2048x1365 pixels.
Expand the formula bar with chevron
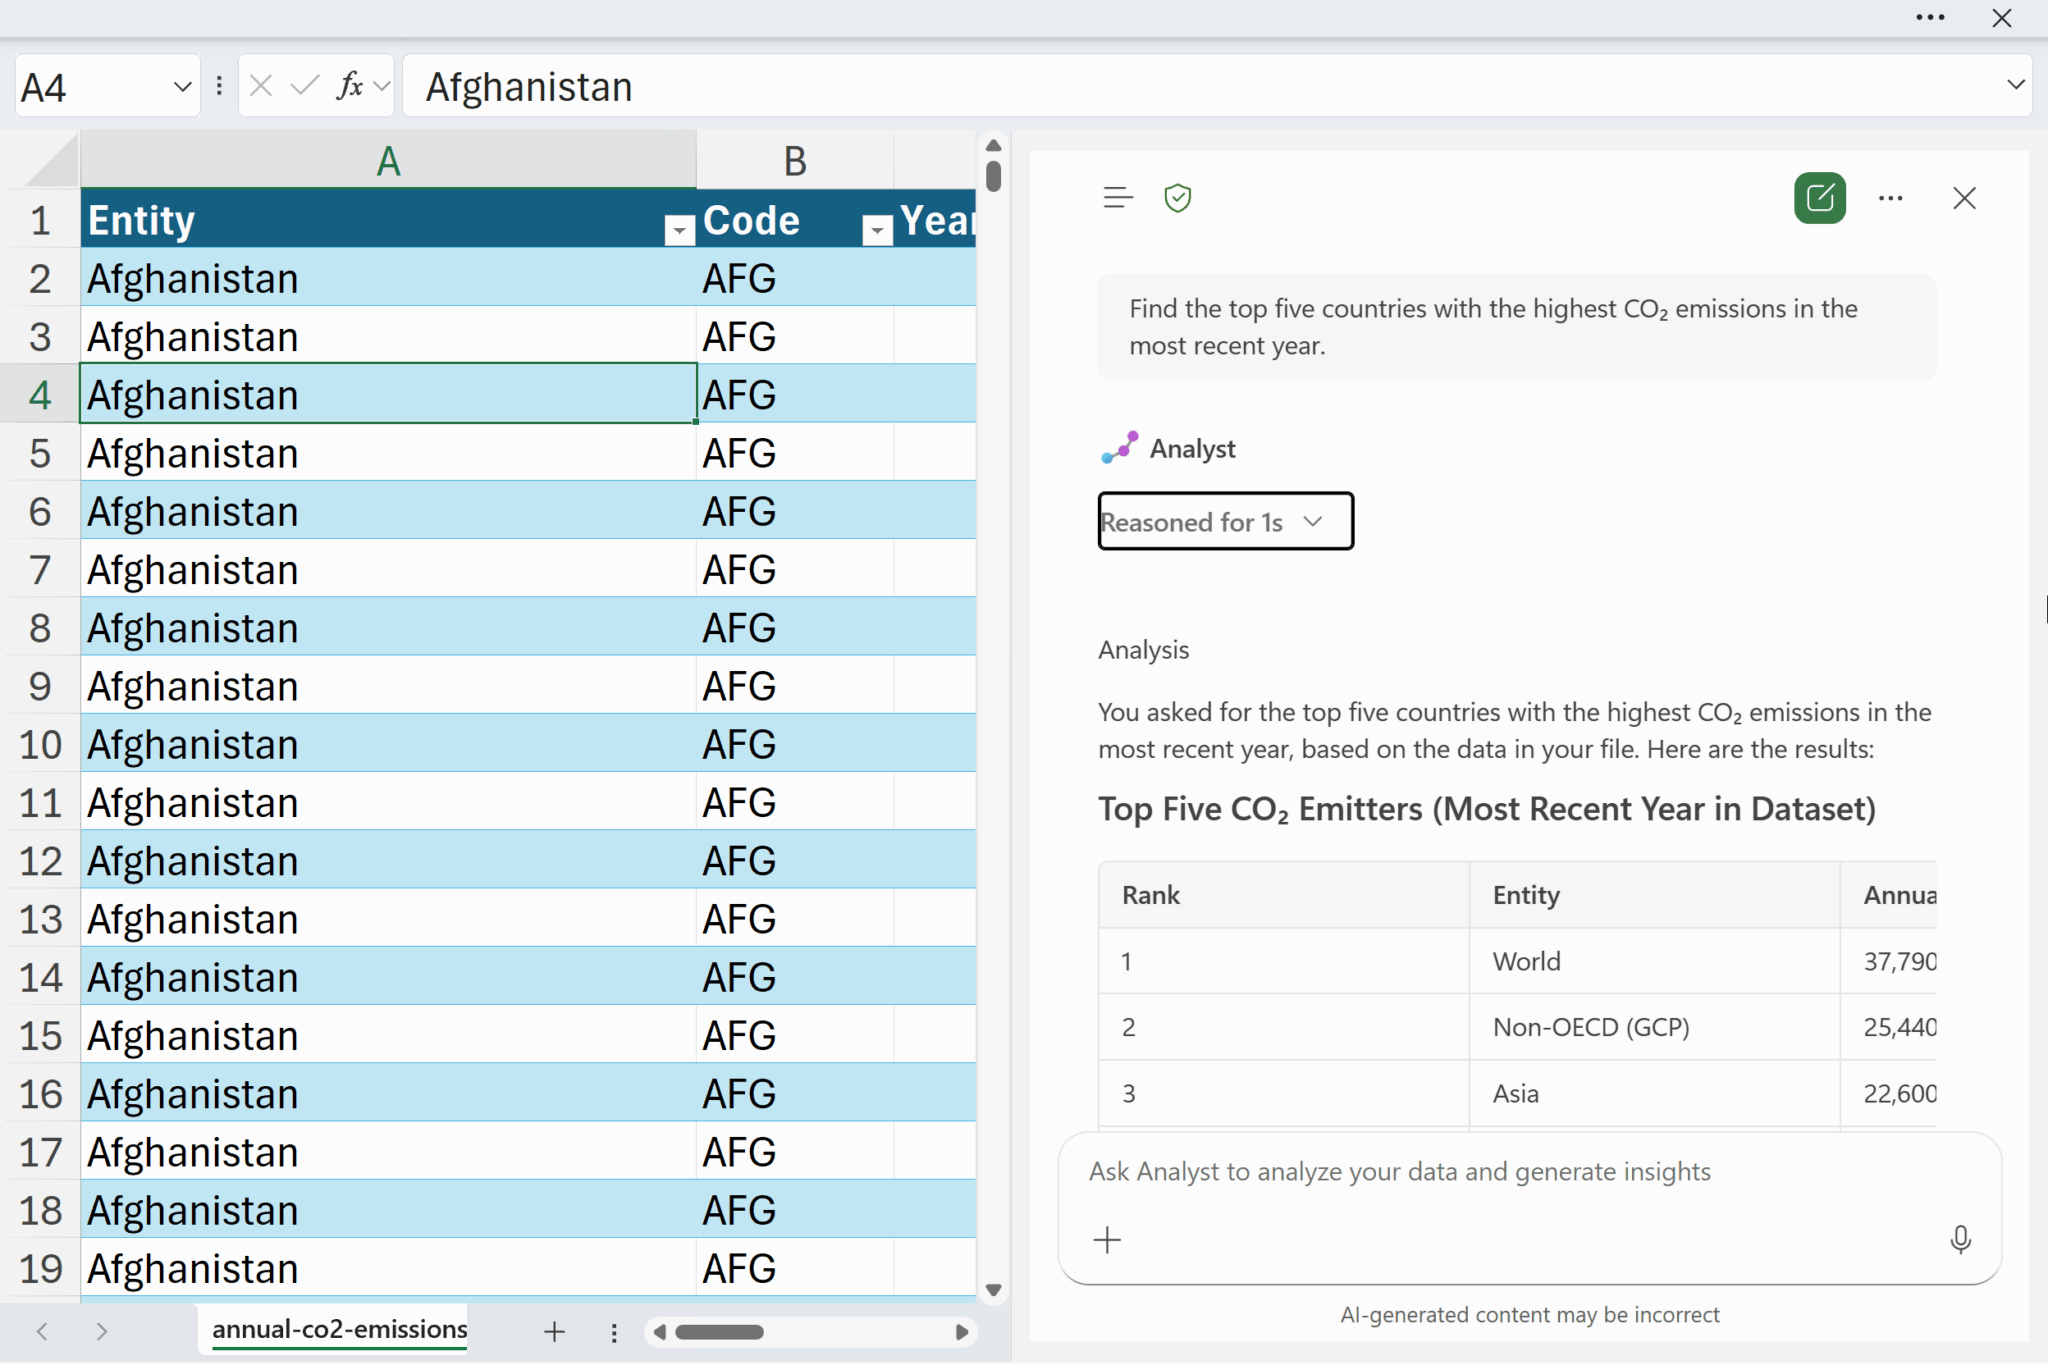coord(2016,85)
